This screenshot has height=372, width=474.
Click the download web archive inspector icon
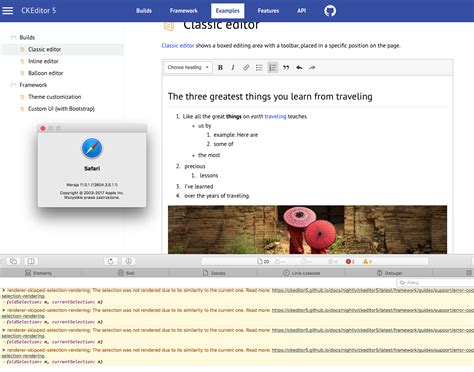click(x=128, y=261)
